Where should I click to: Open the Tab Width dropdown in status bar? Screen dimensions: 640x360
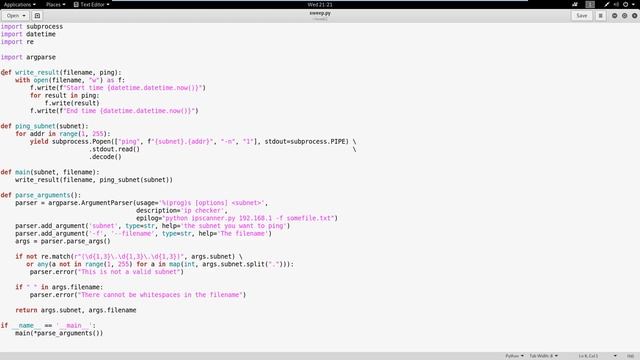pyautogui.click(x=544, y=356)
